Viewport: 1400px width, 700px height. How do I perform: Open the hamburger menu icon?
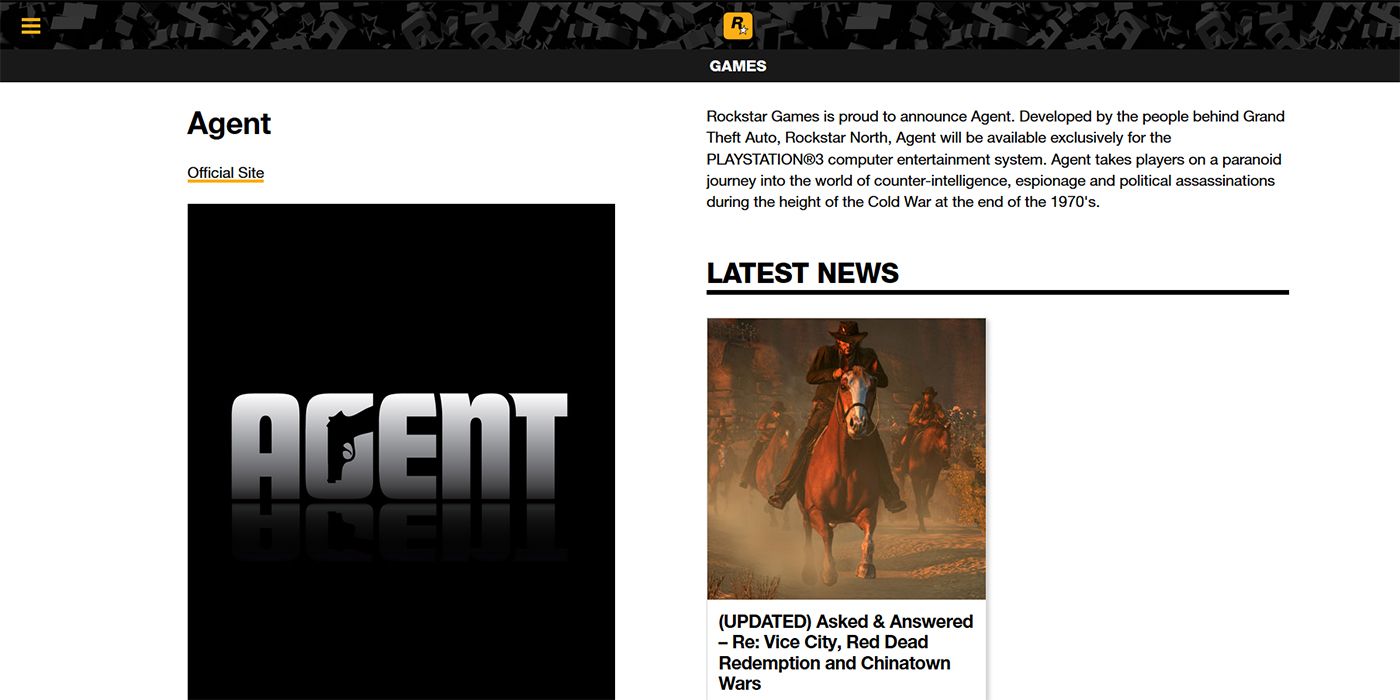(x=31, y=26)
